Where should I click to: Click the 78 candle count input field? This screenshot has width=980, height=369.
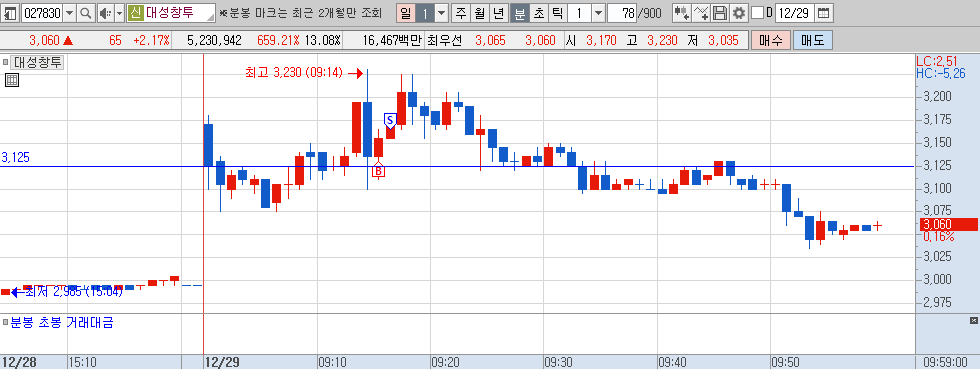621,13
